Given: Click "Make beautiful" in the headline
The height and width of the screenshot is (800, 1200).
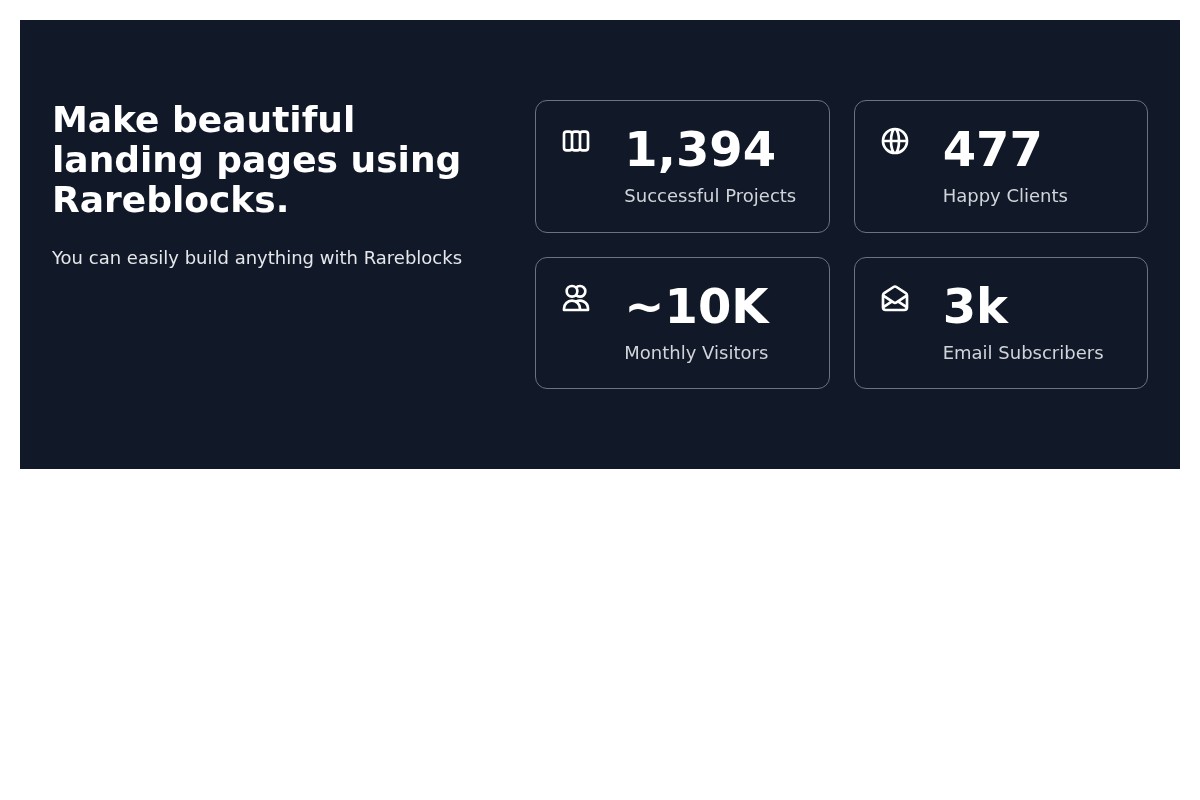Looking at the screenshot, I should 203,120.
